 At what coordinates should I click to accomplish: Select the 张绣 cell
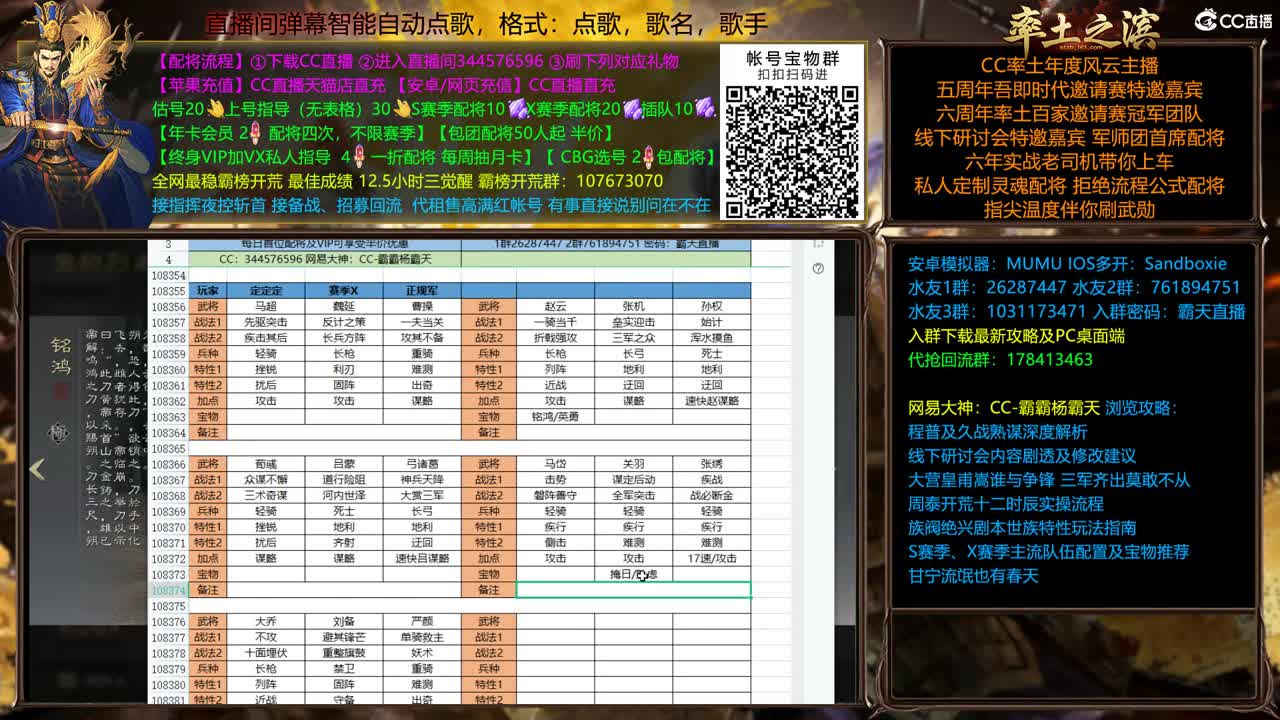pos(712,464)
